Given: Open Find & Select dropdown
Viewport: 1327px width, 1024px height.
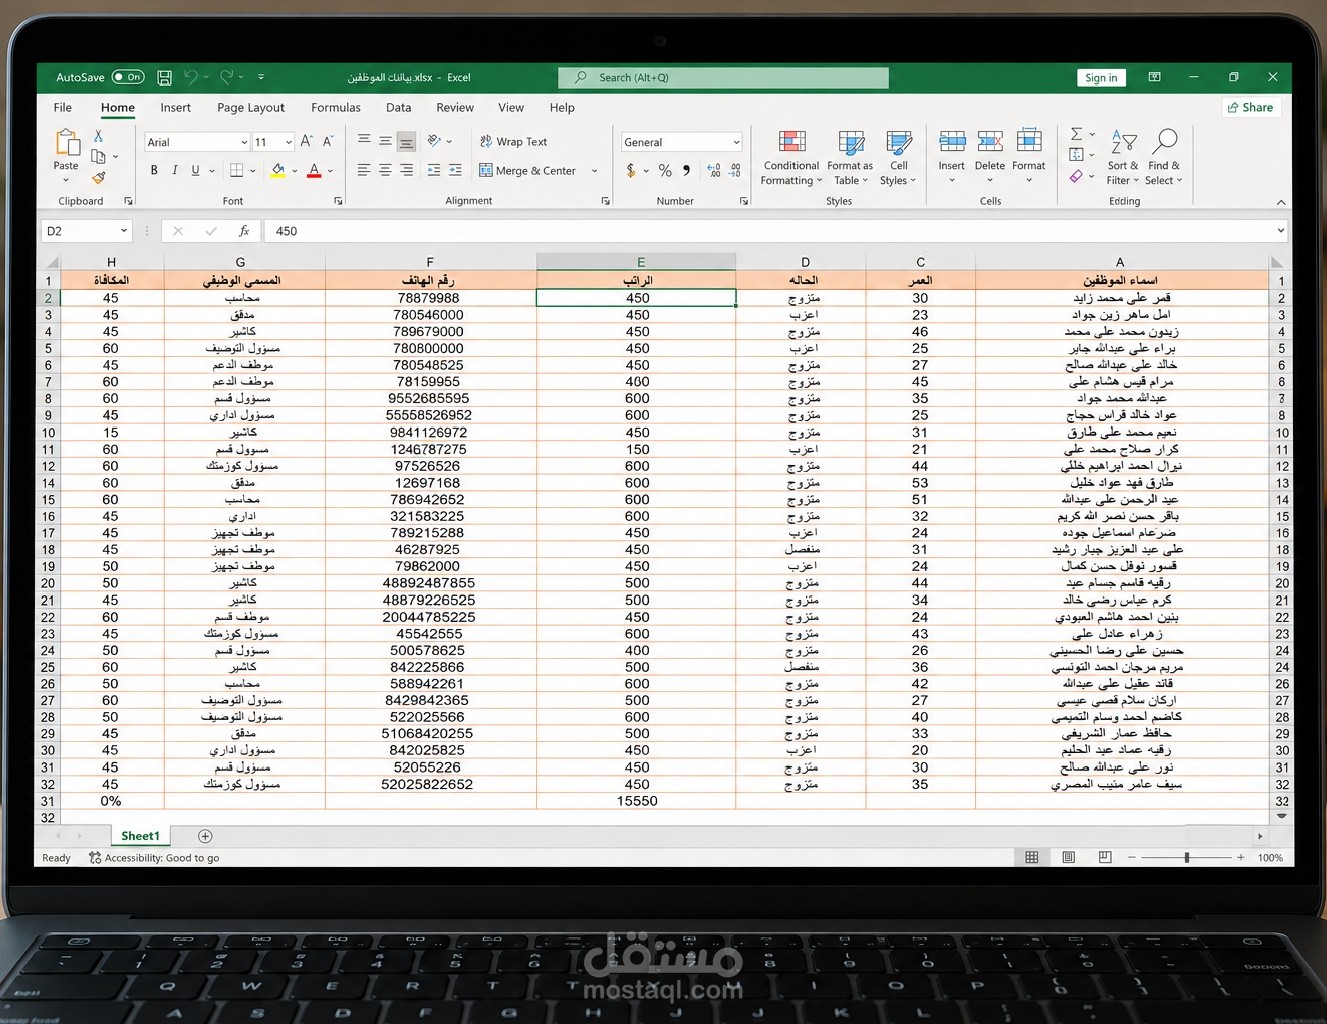Looking at the screenshot, I should tap(1164, 158).
